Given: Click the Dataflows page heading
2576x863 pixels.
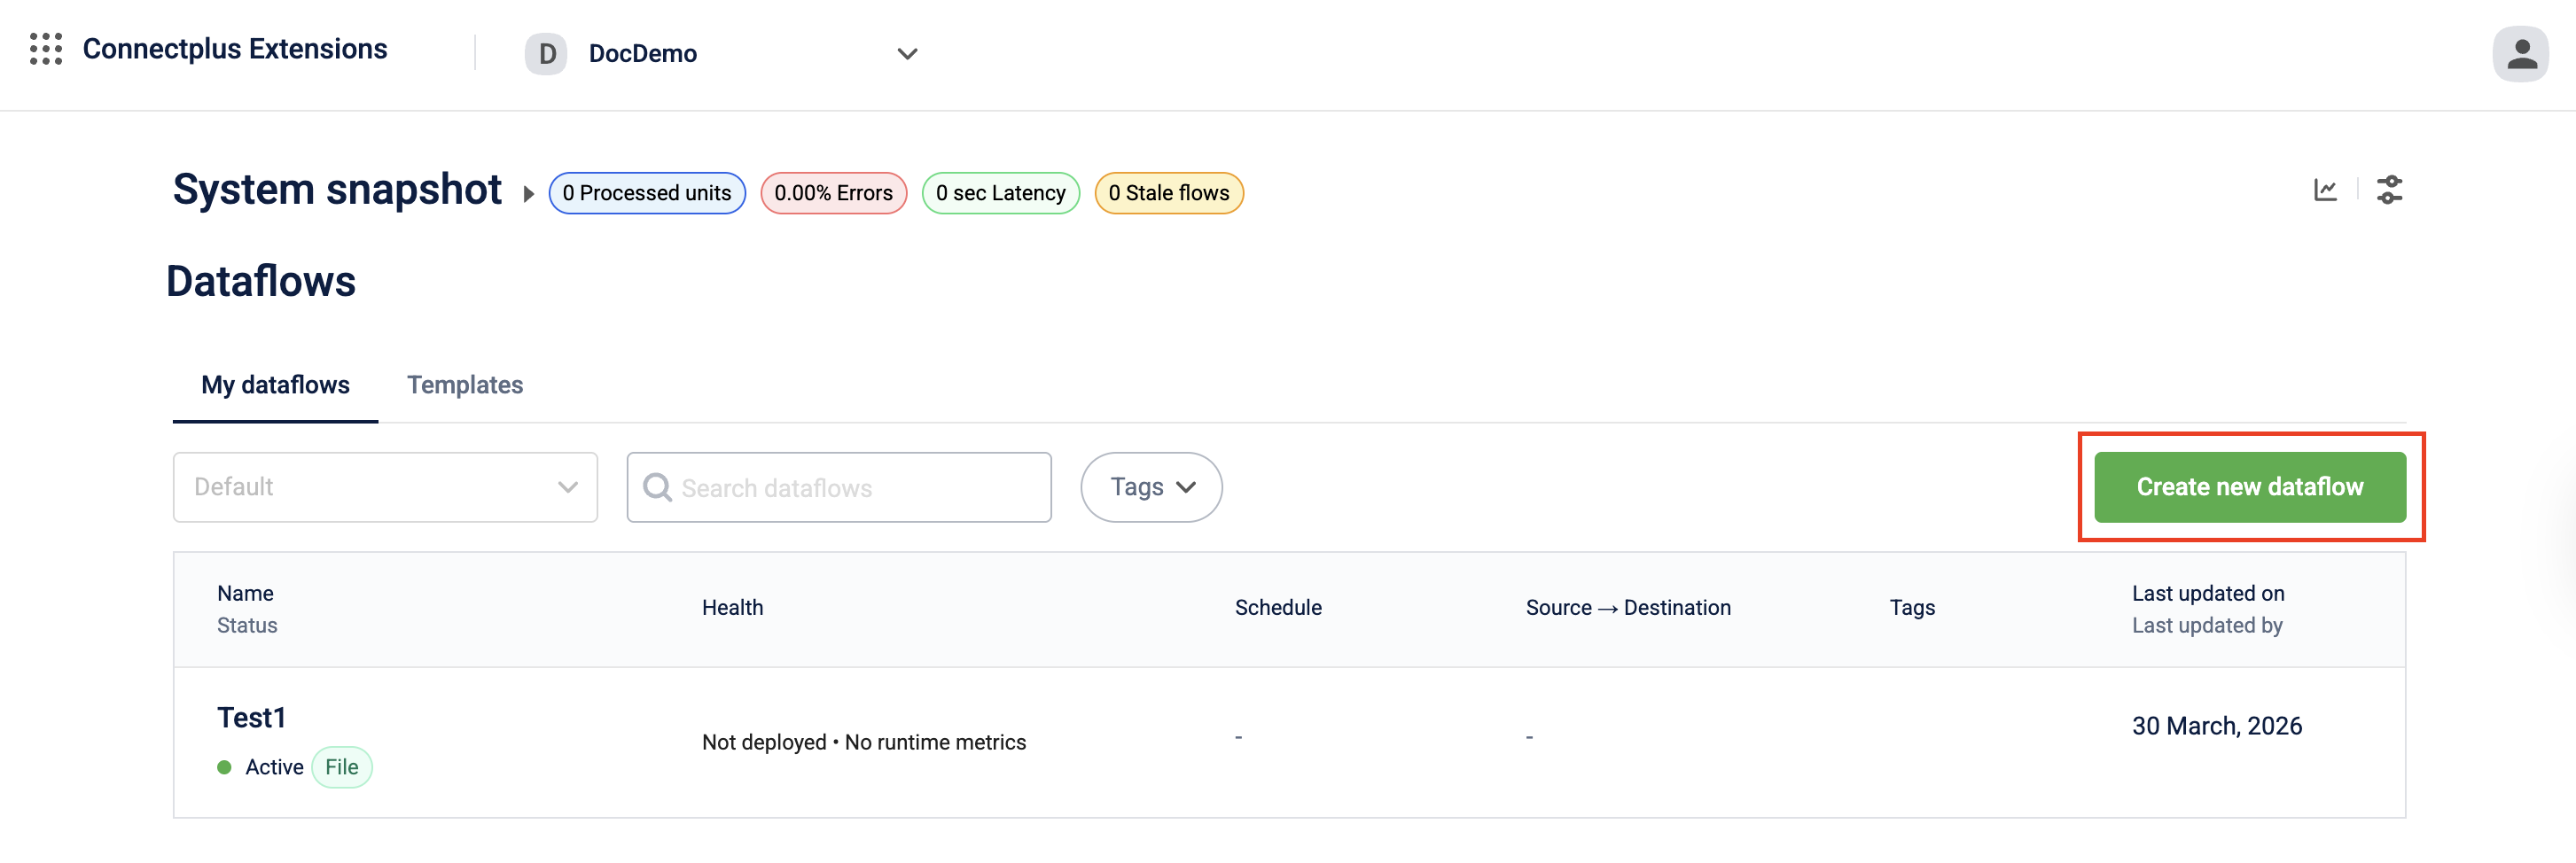Looking at the screenshot, I should click(x=261, y=281).
